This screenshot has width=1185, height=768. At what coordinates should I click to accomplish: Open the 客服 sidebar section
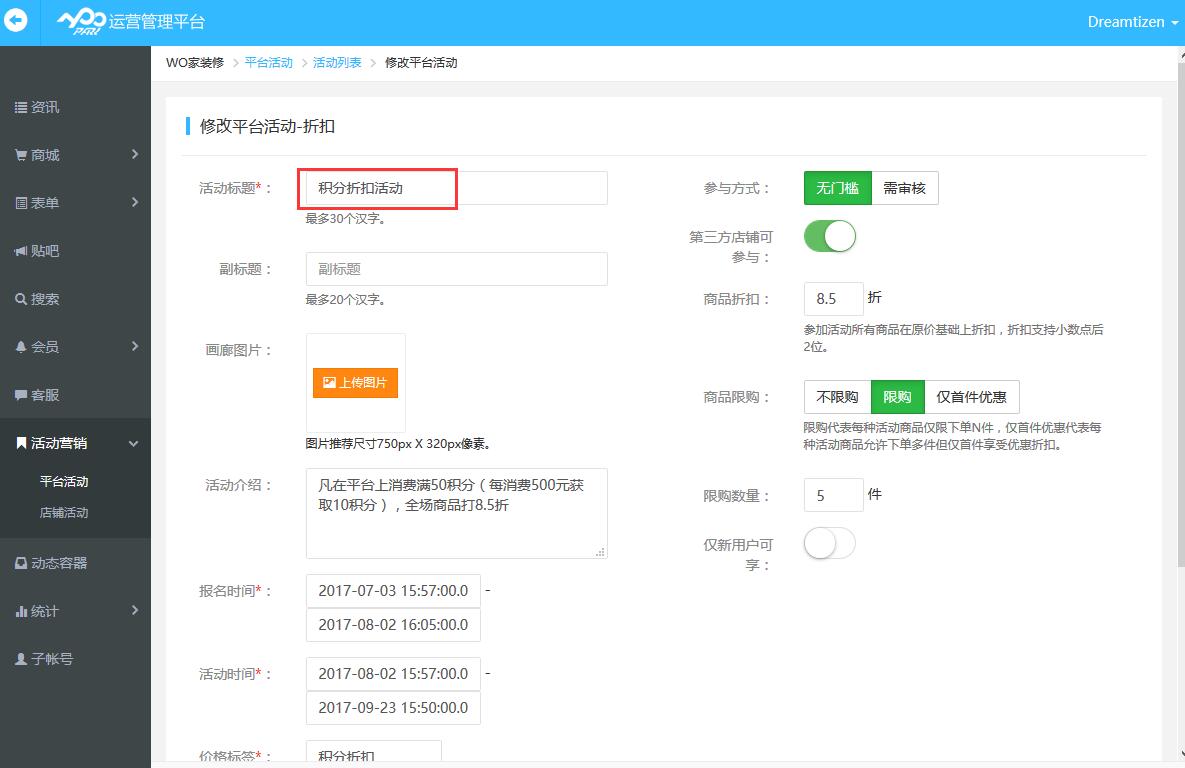(x=40, y=395)
